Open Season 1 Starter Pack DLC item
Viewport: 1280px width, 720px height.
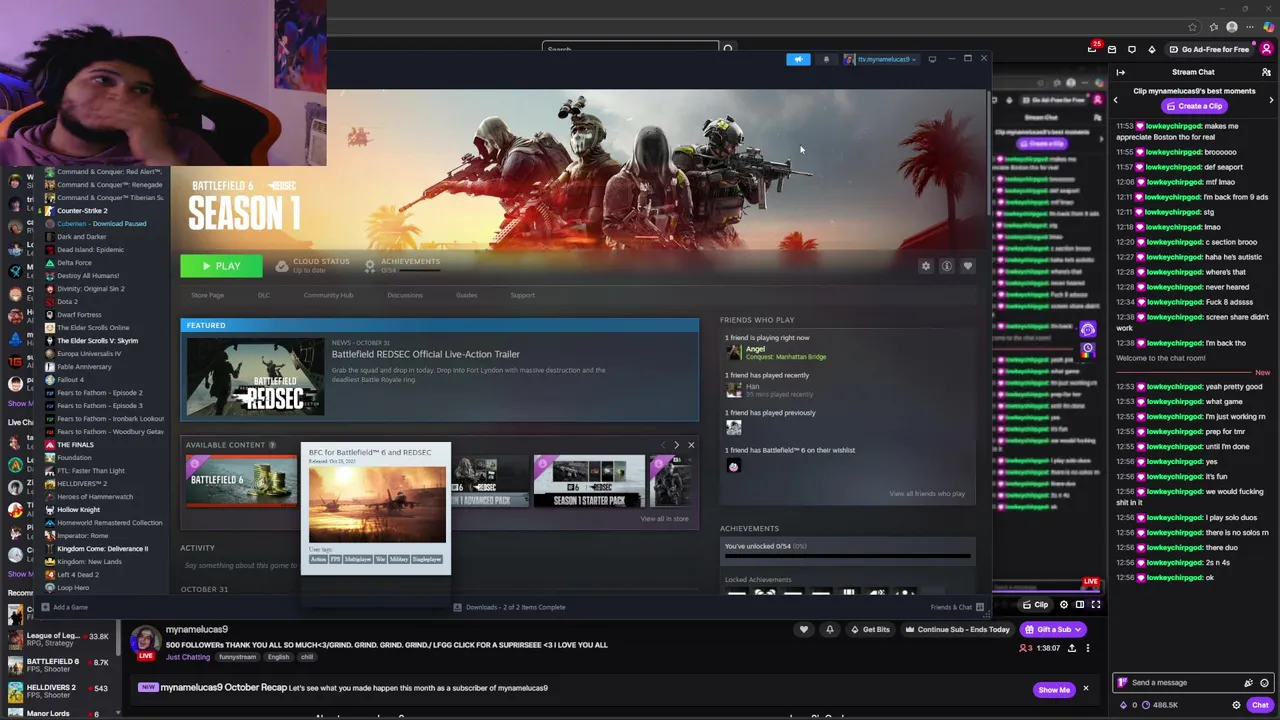pyautogui.click(x=589, y=481)
